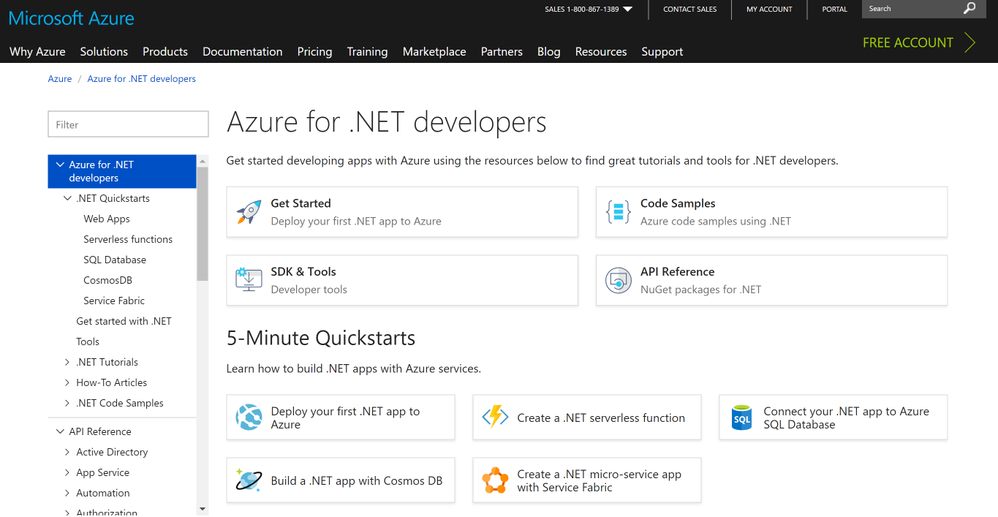Open the Partners menu item
Image resolution: width=998 pixels, height=517 pixels.
(x=502, y=52)
